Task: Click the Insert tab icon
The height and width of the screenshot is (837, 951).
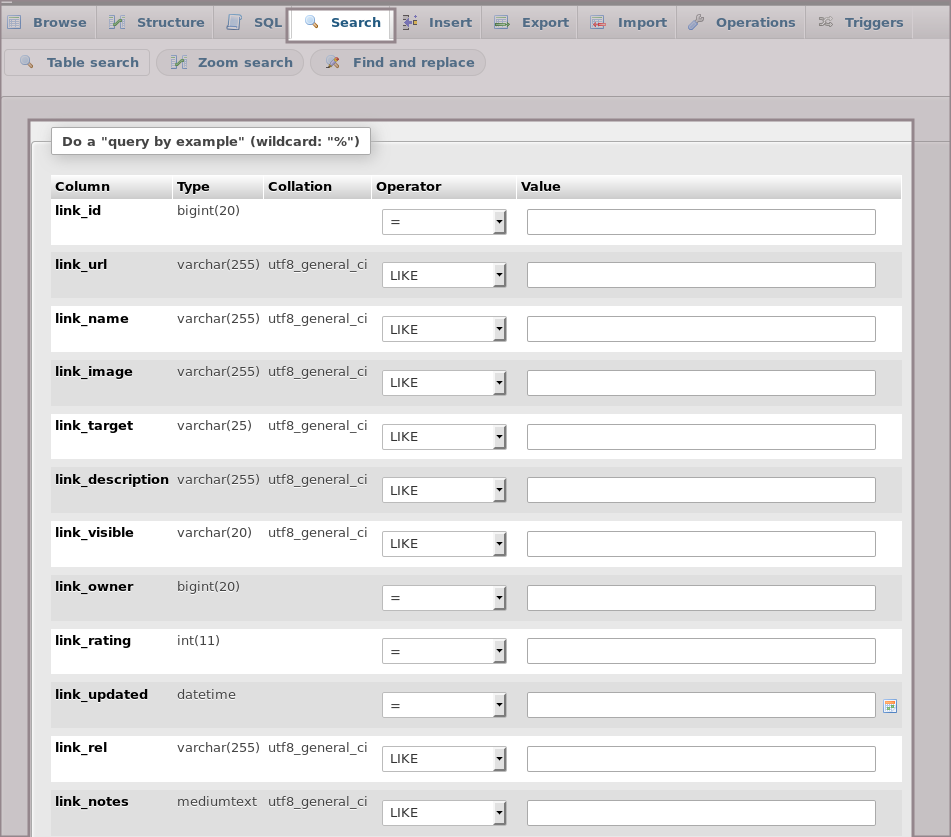Action: tap(410, 22)
